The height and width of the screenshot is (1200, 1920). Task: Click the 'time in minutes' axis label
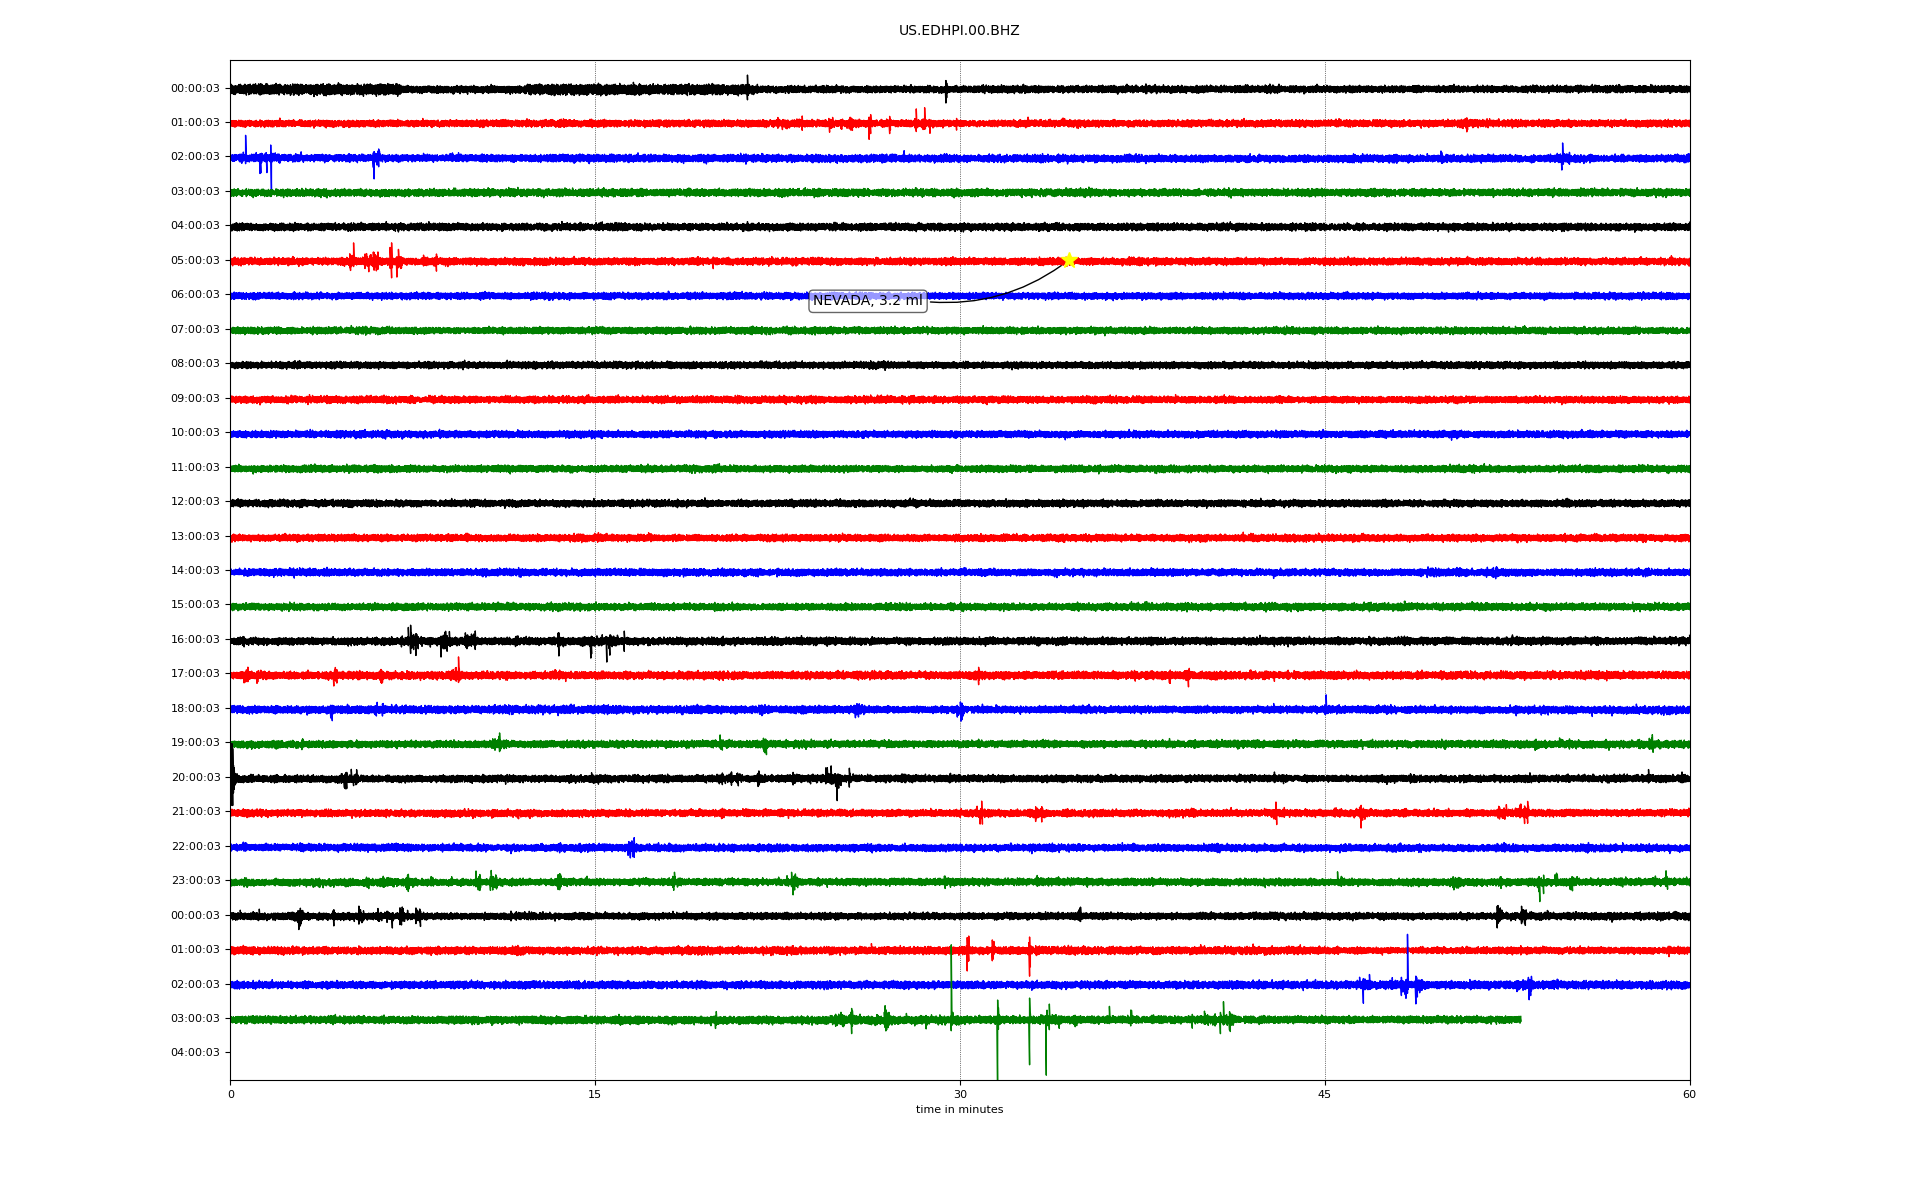point(959,1110)
